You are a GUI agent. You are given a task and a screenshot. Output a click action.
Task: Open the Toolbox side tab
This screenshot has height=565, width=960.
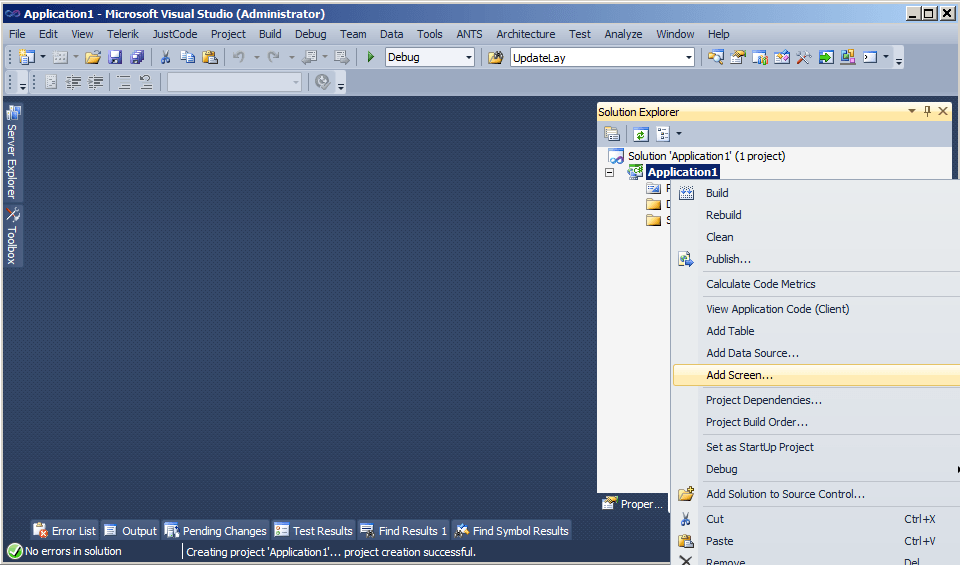[13, 236]
